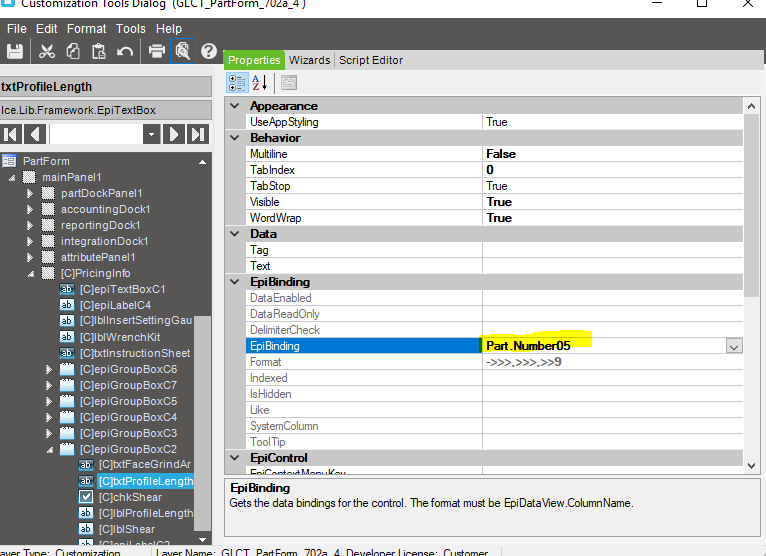
Task: Collapse the Appearance property category
Action: 235,106
